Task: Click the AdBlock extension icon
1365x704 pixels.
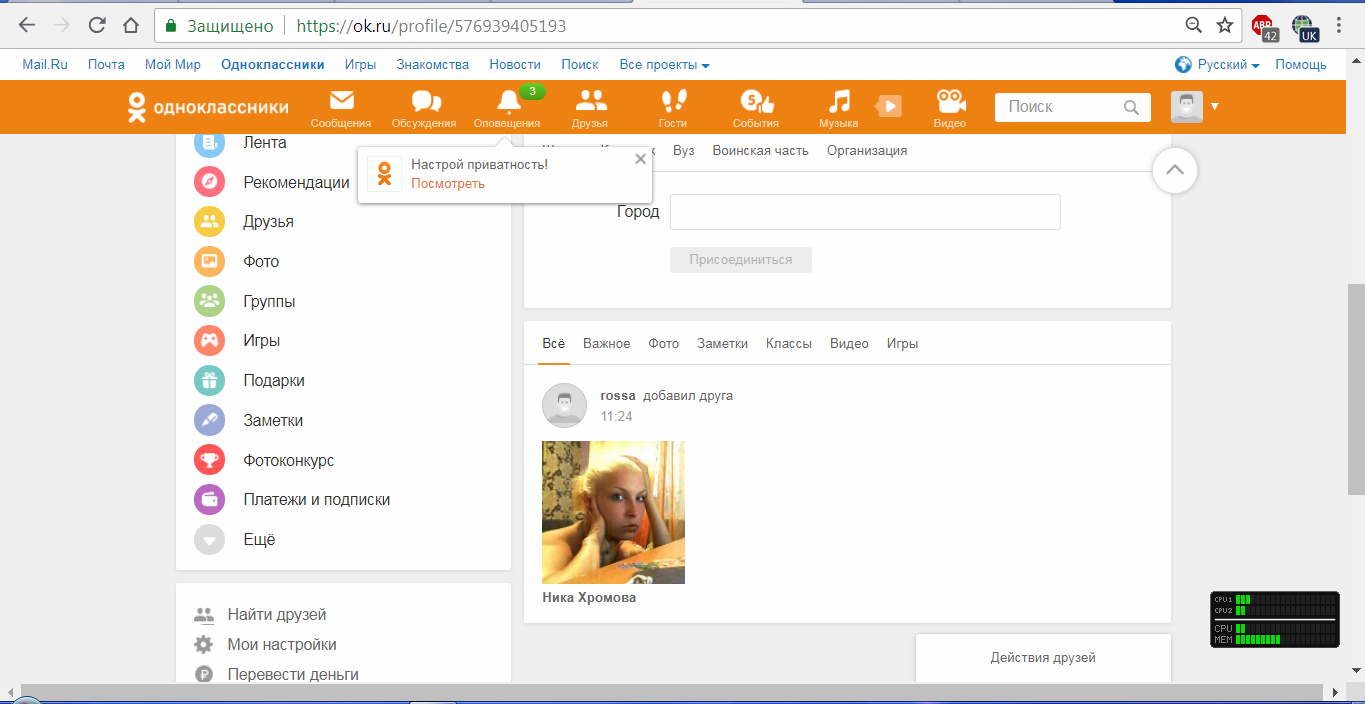Action: pos(1264,27)
